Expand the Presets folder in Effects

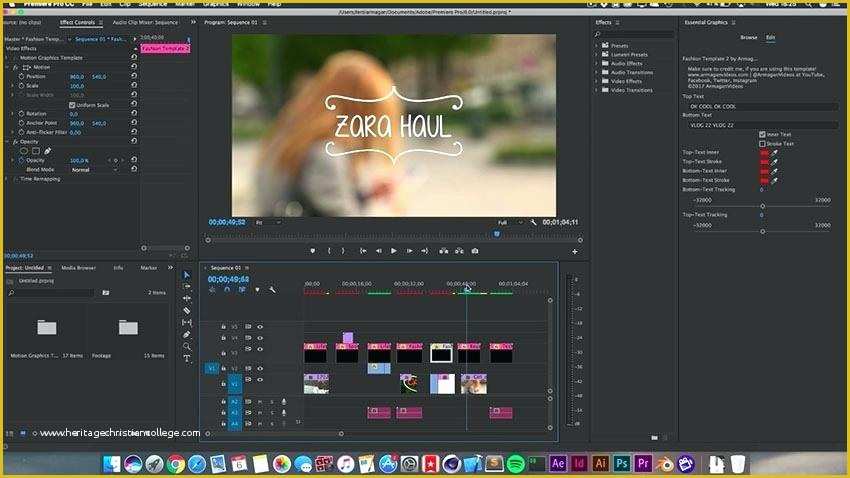click(597, 46)
